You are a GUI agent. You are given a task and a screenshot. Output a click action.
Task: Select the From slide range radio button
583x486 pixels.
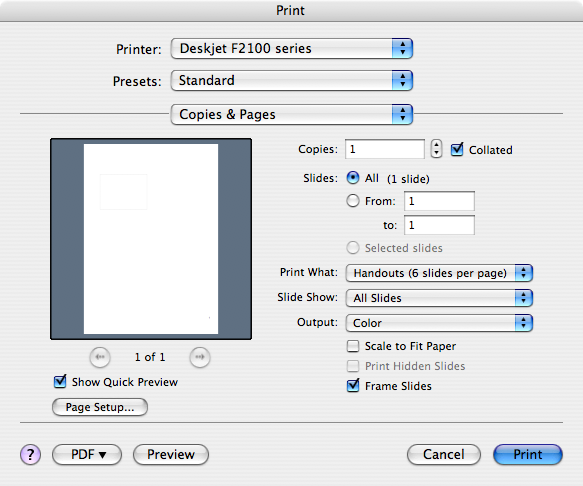click(353, 201)
